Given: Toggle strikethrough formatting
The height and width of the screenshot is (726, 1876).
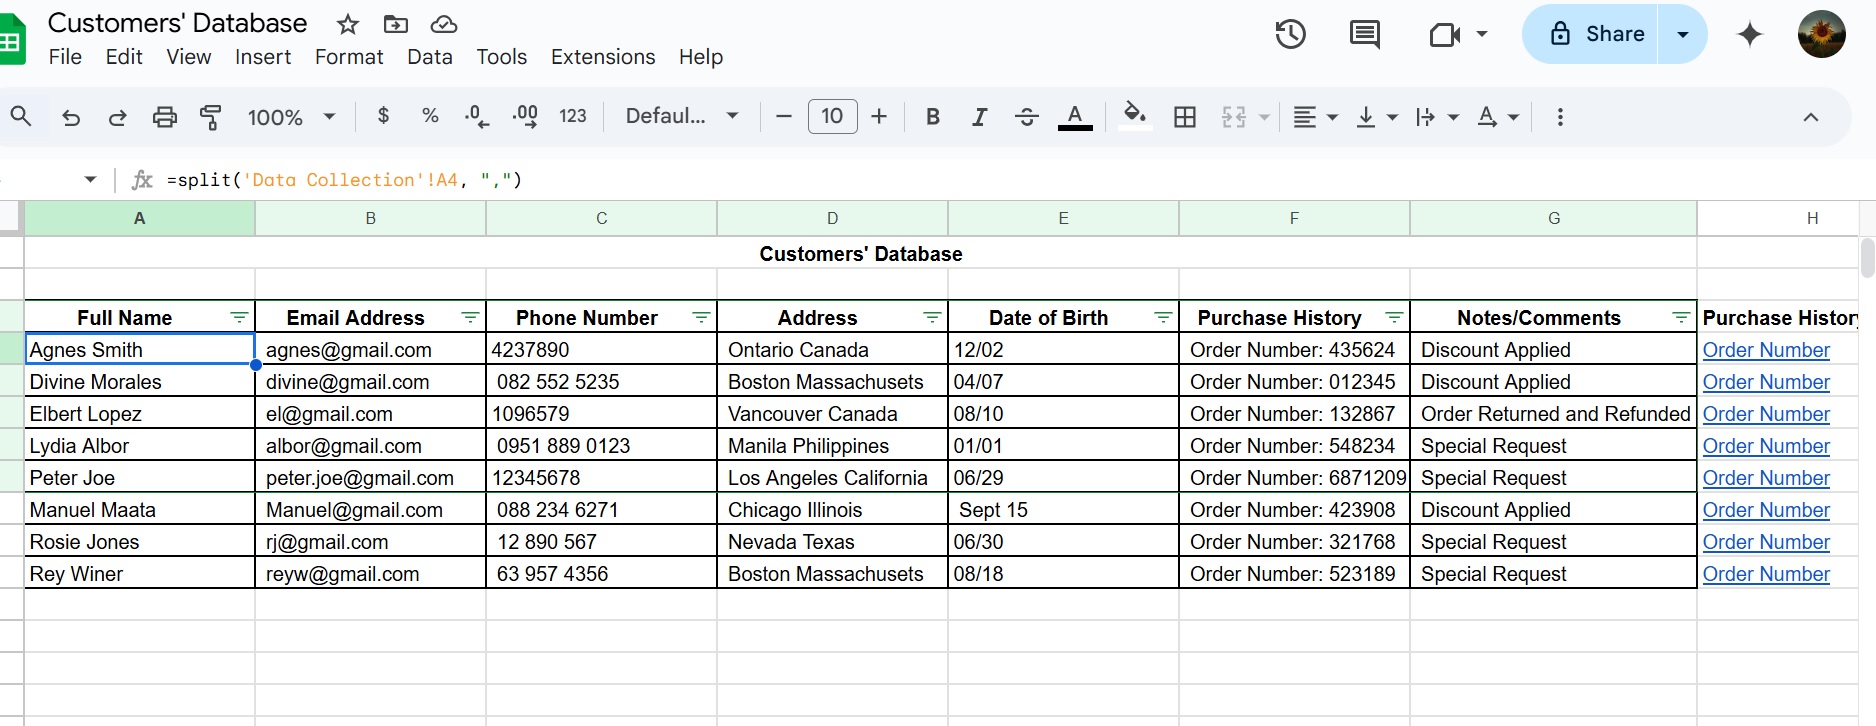Looking at the screenshot, I should pos(1026,117).
